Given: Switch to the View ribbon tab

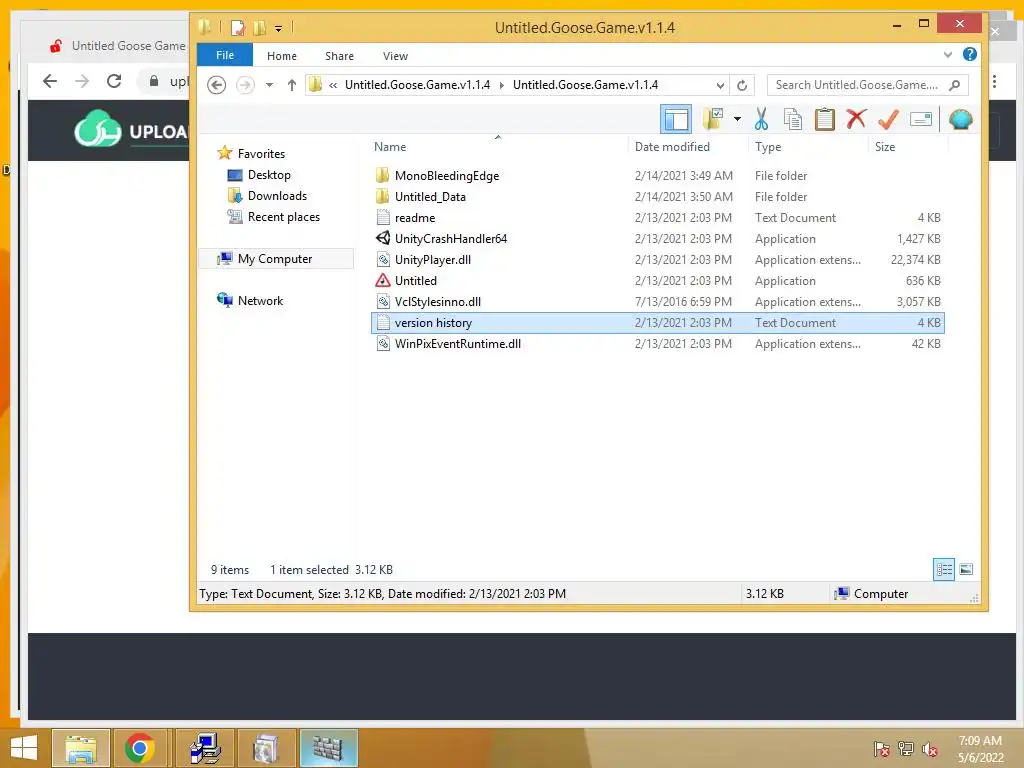Looking at the screenshot, I should (x=395, y=56).
